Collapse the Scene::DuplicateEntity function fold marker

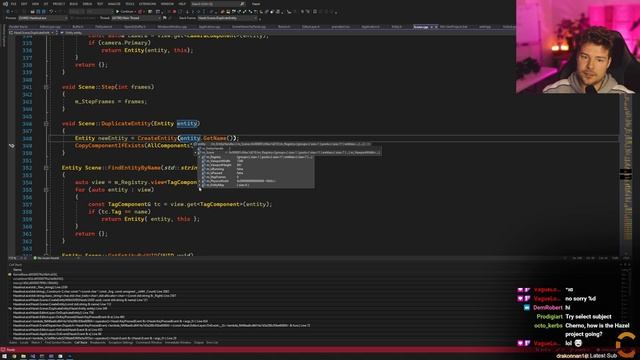(46, 124)
